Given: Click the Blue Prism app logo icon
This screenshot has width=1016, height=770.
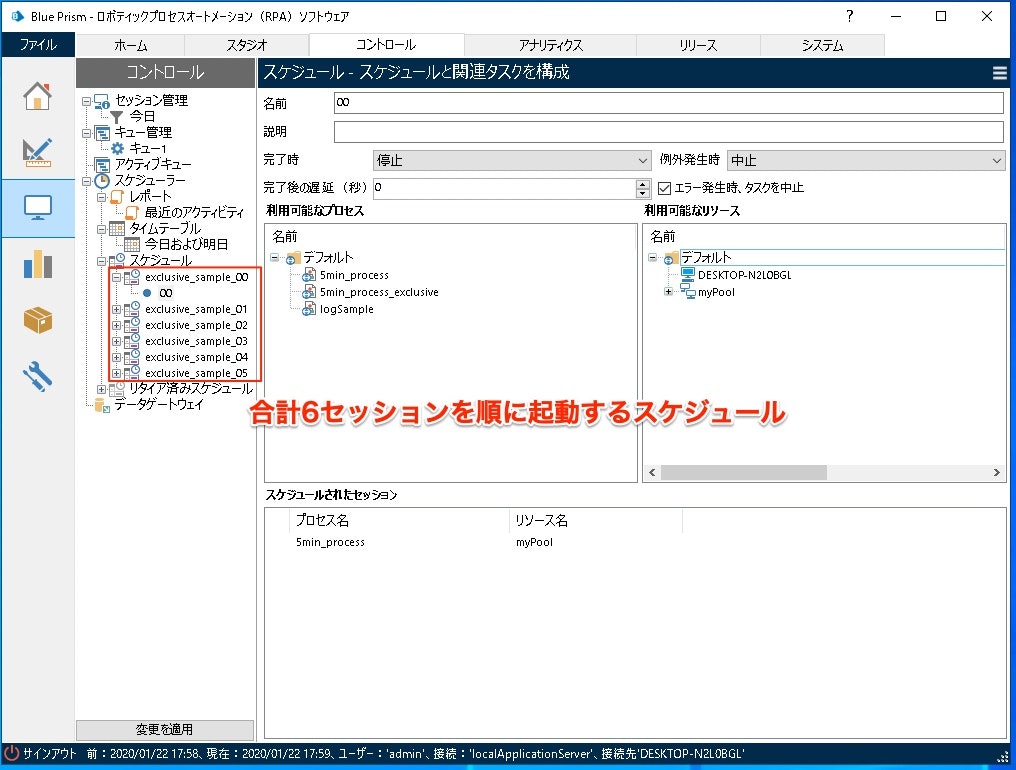Looking at the screenshot, I should [x=17, y=16].
